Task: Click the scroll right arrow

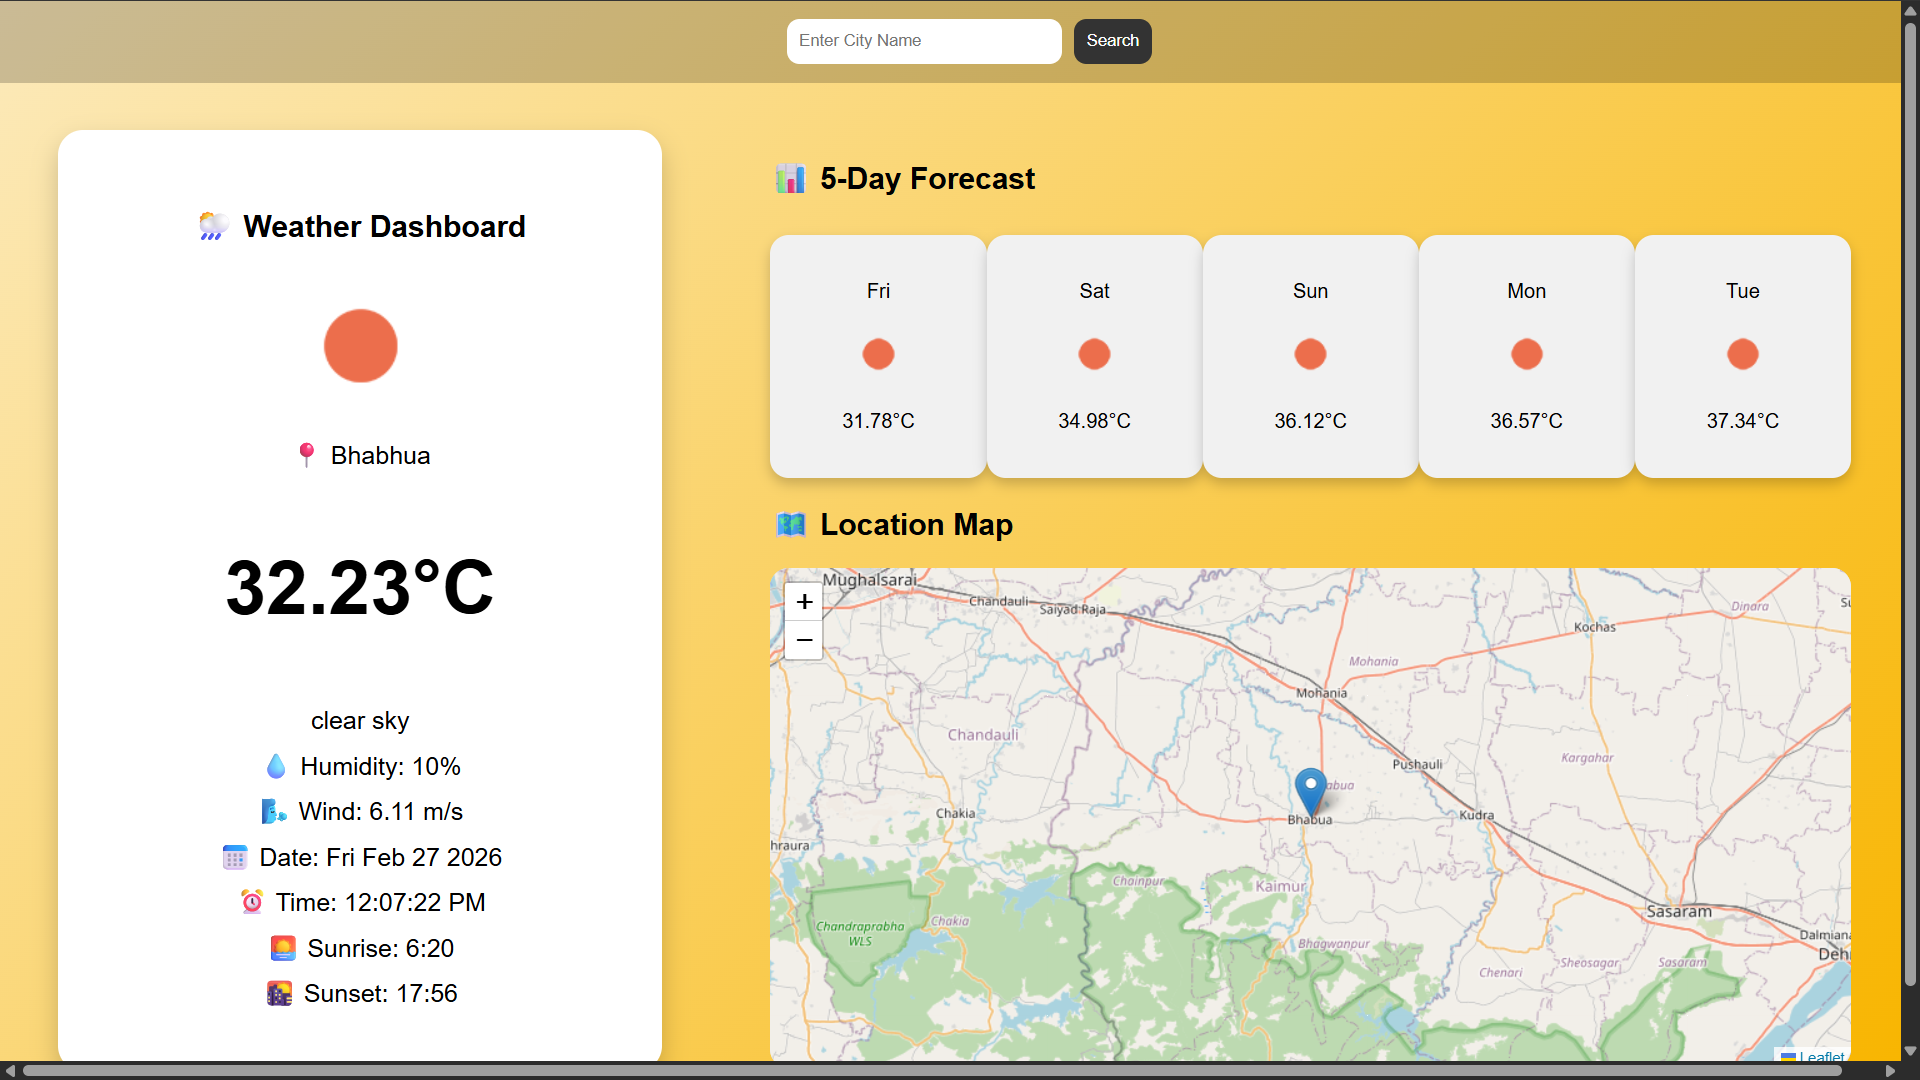Action: [x=1890, y=1071]
